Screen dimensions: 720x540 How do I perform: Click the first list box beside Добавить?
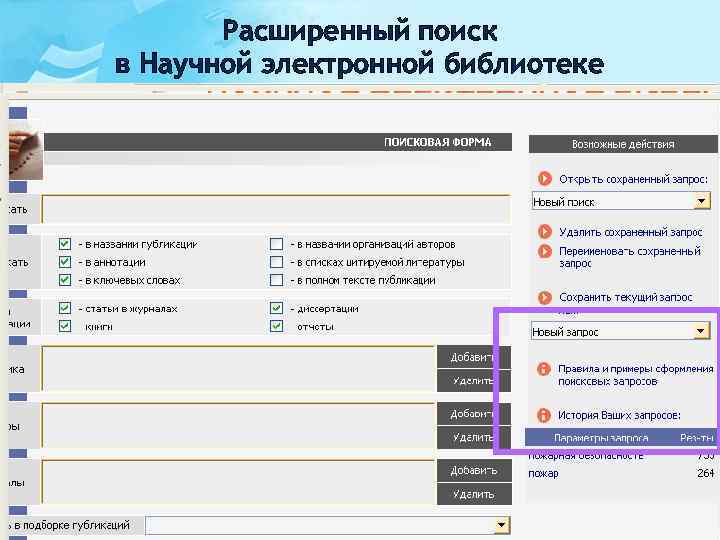point(238,369)
